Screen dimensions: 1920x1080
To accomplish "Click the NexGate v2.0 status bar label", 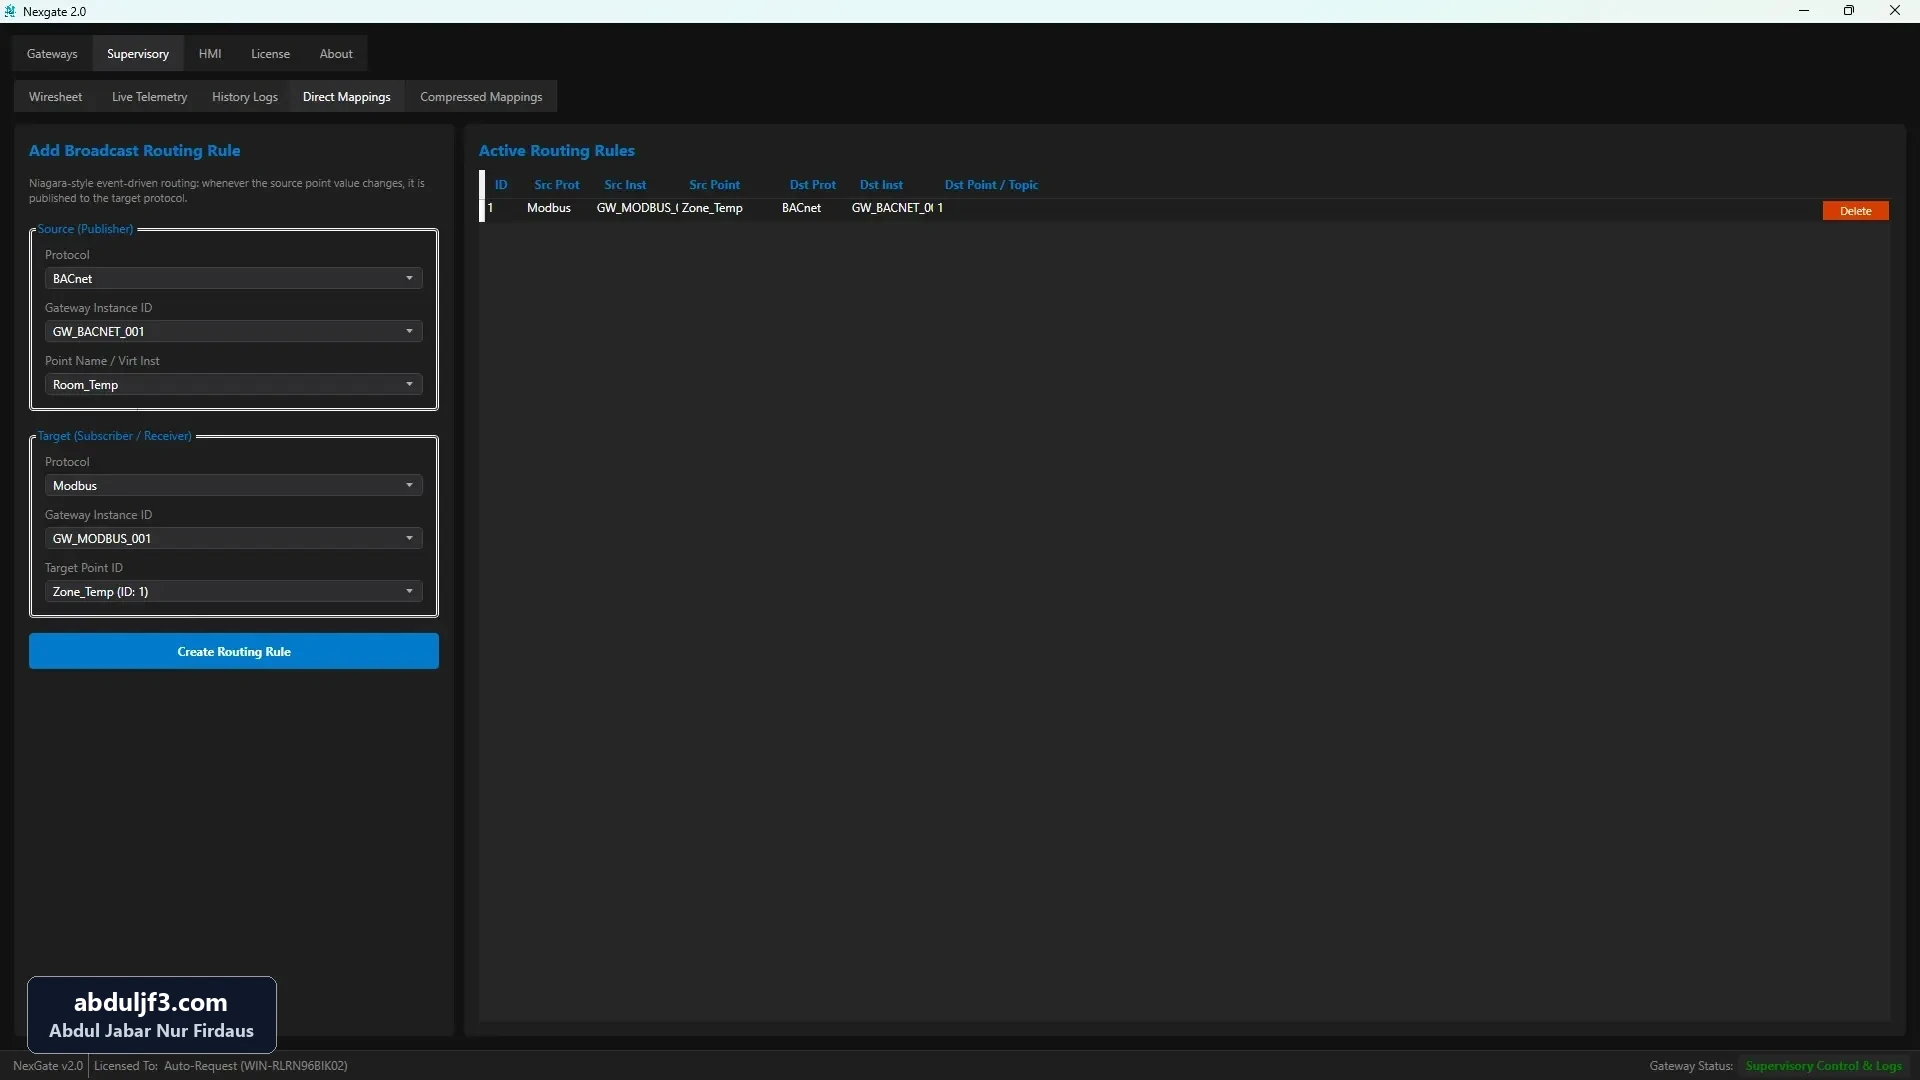I will tap(48, 1066).
